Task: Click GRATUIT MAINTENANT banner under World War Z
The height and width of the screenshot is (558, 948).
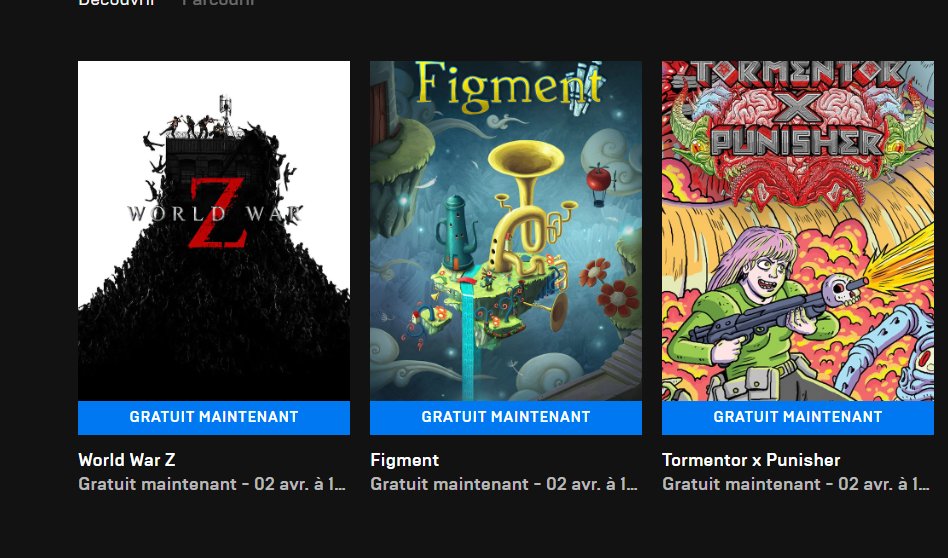Action: tap(214, 417)
